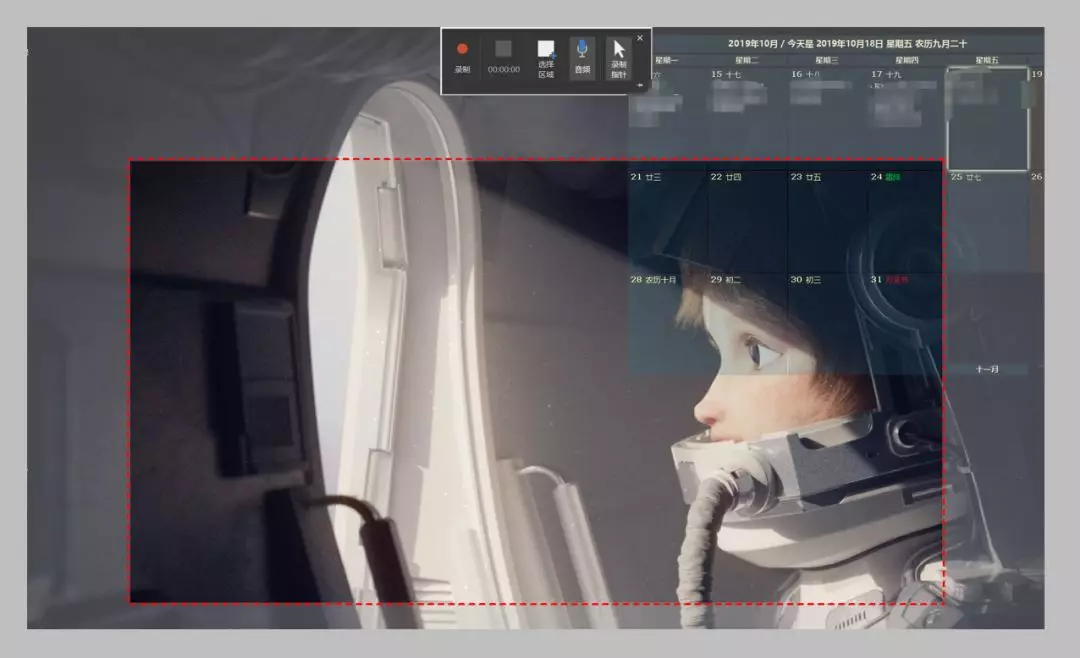Select October 21 in the calendar
Screen dimensions: 1080x658
pos(667,220)
